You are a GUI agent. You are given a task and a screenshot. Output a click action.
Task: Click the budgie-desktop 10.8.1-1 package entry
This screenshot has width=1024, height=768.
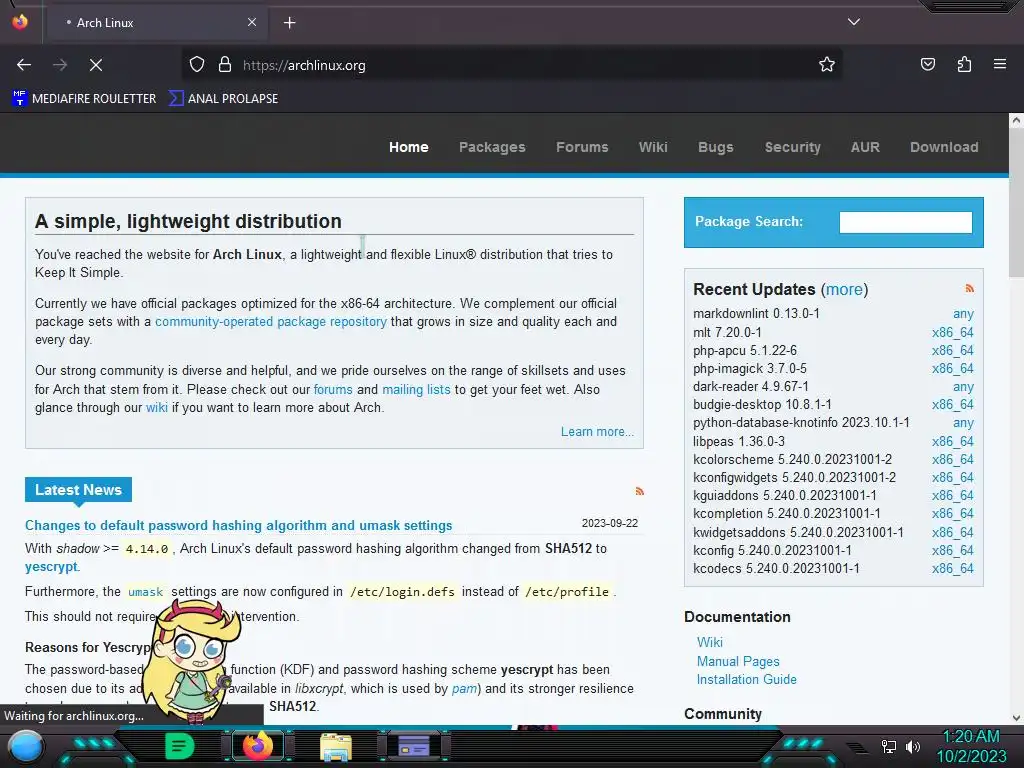click(x=762, y=404)
